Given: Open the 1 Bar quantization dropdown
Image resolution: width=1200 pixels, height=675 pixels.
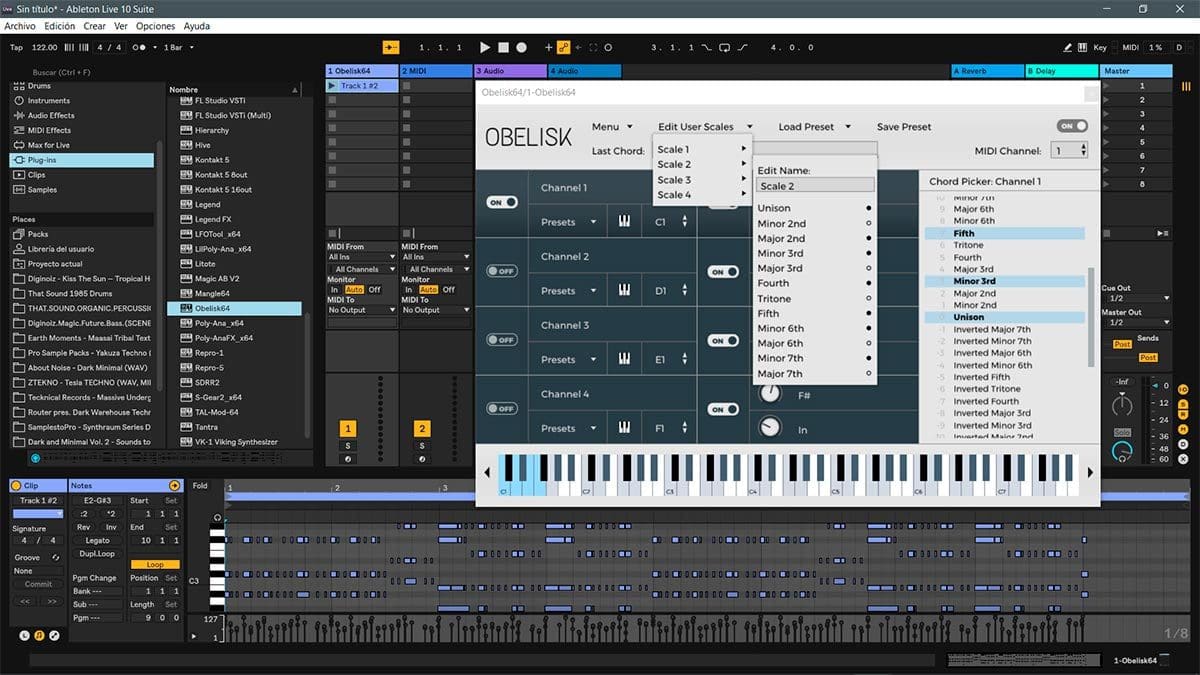Looking at the screenshot, I should (177, 47).
